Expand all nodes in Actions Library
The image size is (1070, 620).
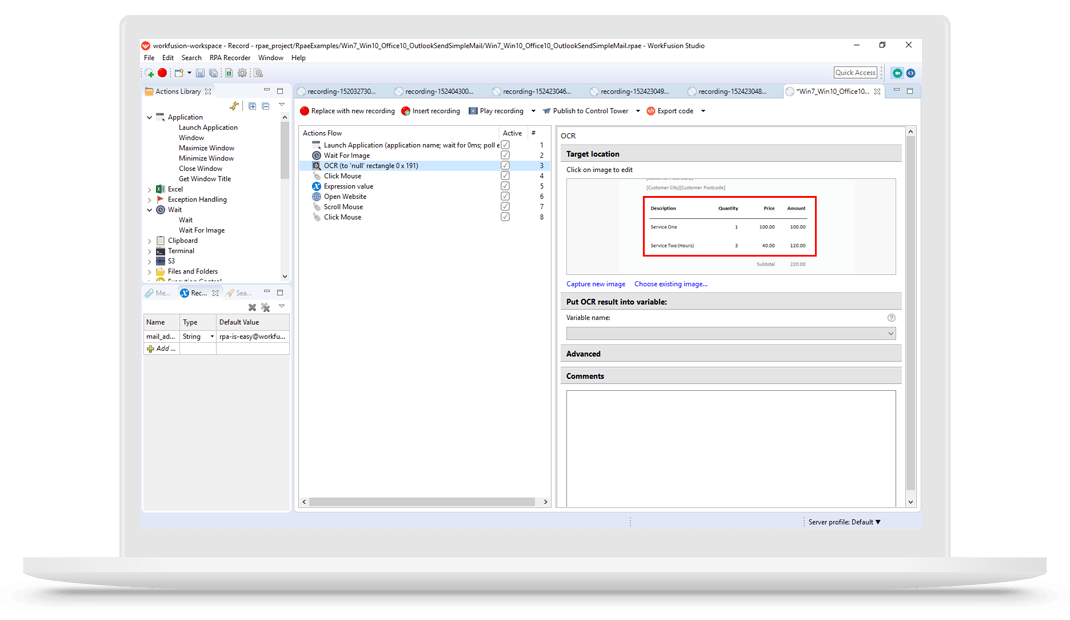(x=252, y=106)
